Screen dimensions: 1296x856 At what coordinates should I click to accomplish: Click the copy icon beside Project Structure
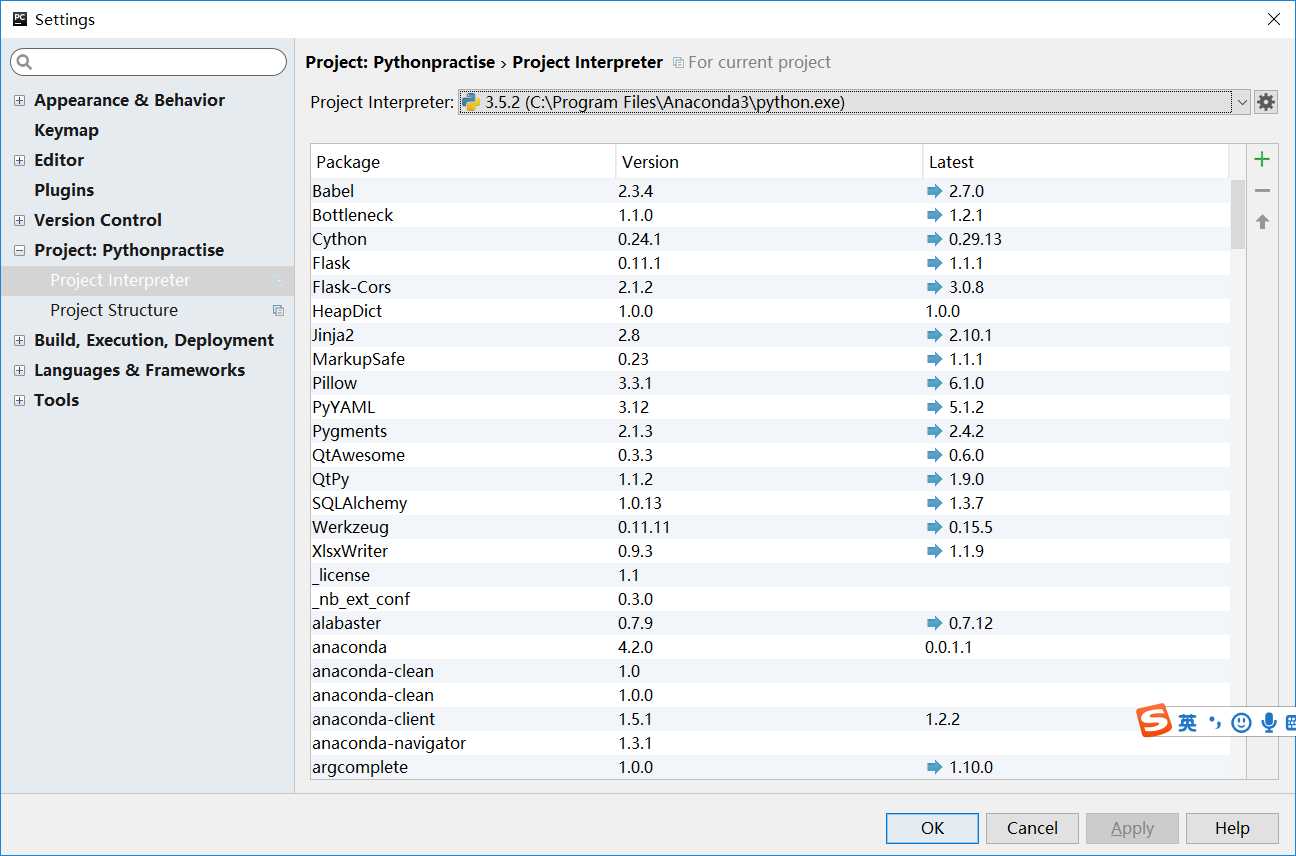point(278,310)
